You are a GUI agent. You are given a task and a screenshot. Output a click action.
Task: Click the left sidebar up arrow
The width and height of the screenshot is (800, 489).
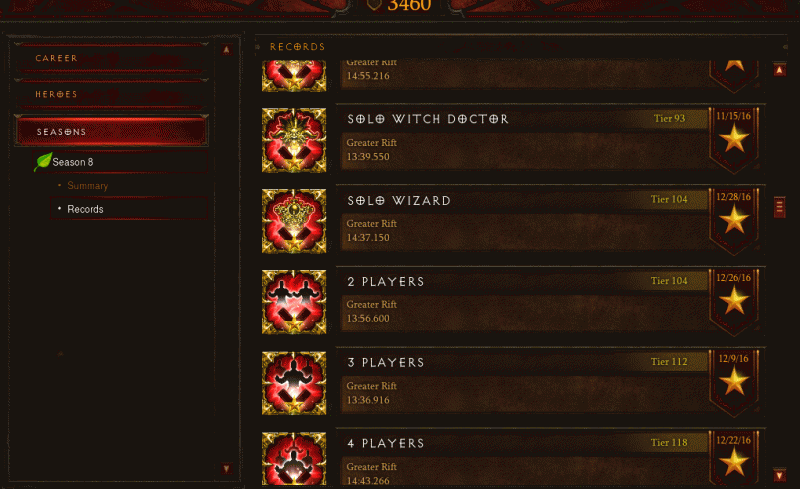pyautogui.click(x=227, y=50)
